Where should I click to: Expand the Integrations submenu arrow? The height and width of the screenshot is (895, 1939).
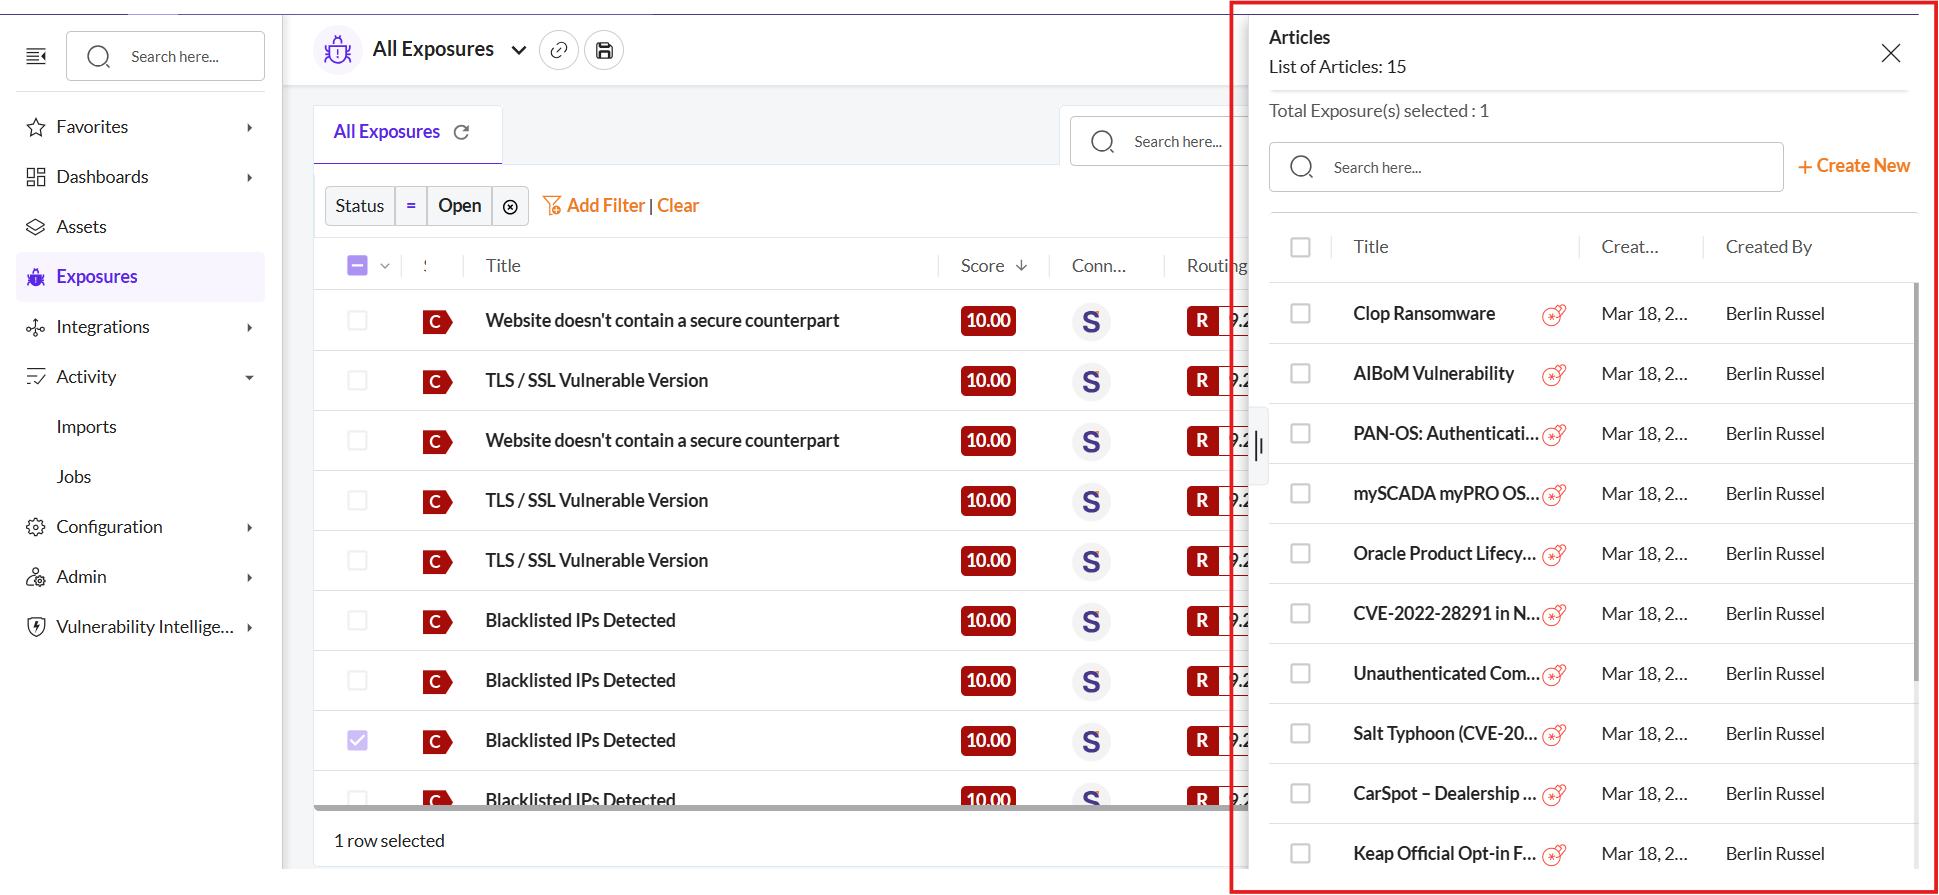249,327
